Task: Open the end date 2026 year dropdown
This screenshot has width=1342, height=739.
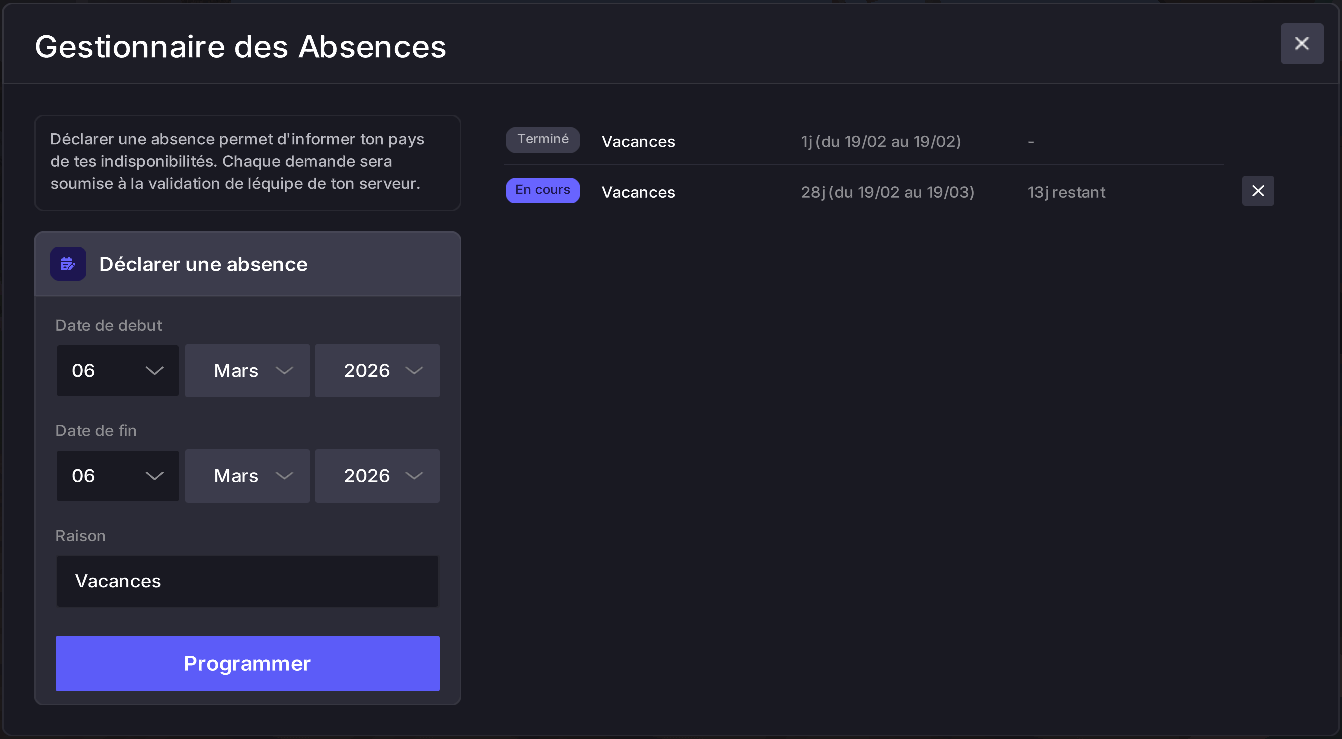Action: point(377,476)
